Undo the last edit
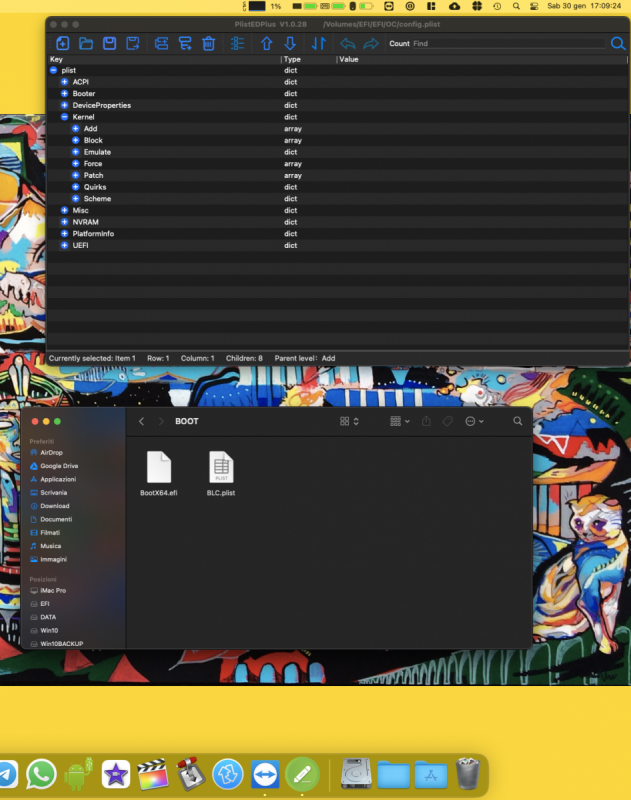This screenshot has width=631, height=800. click(x=347, y=43)
